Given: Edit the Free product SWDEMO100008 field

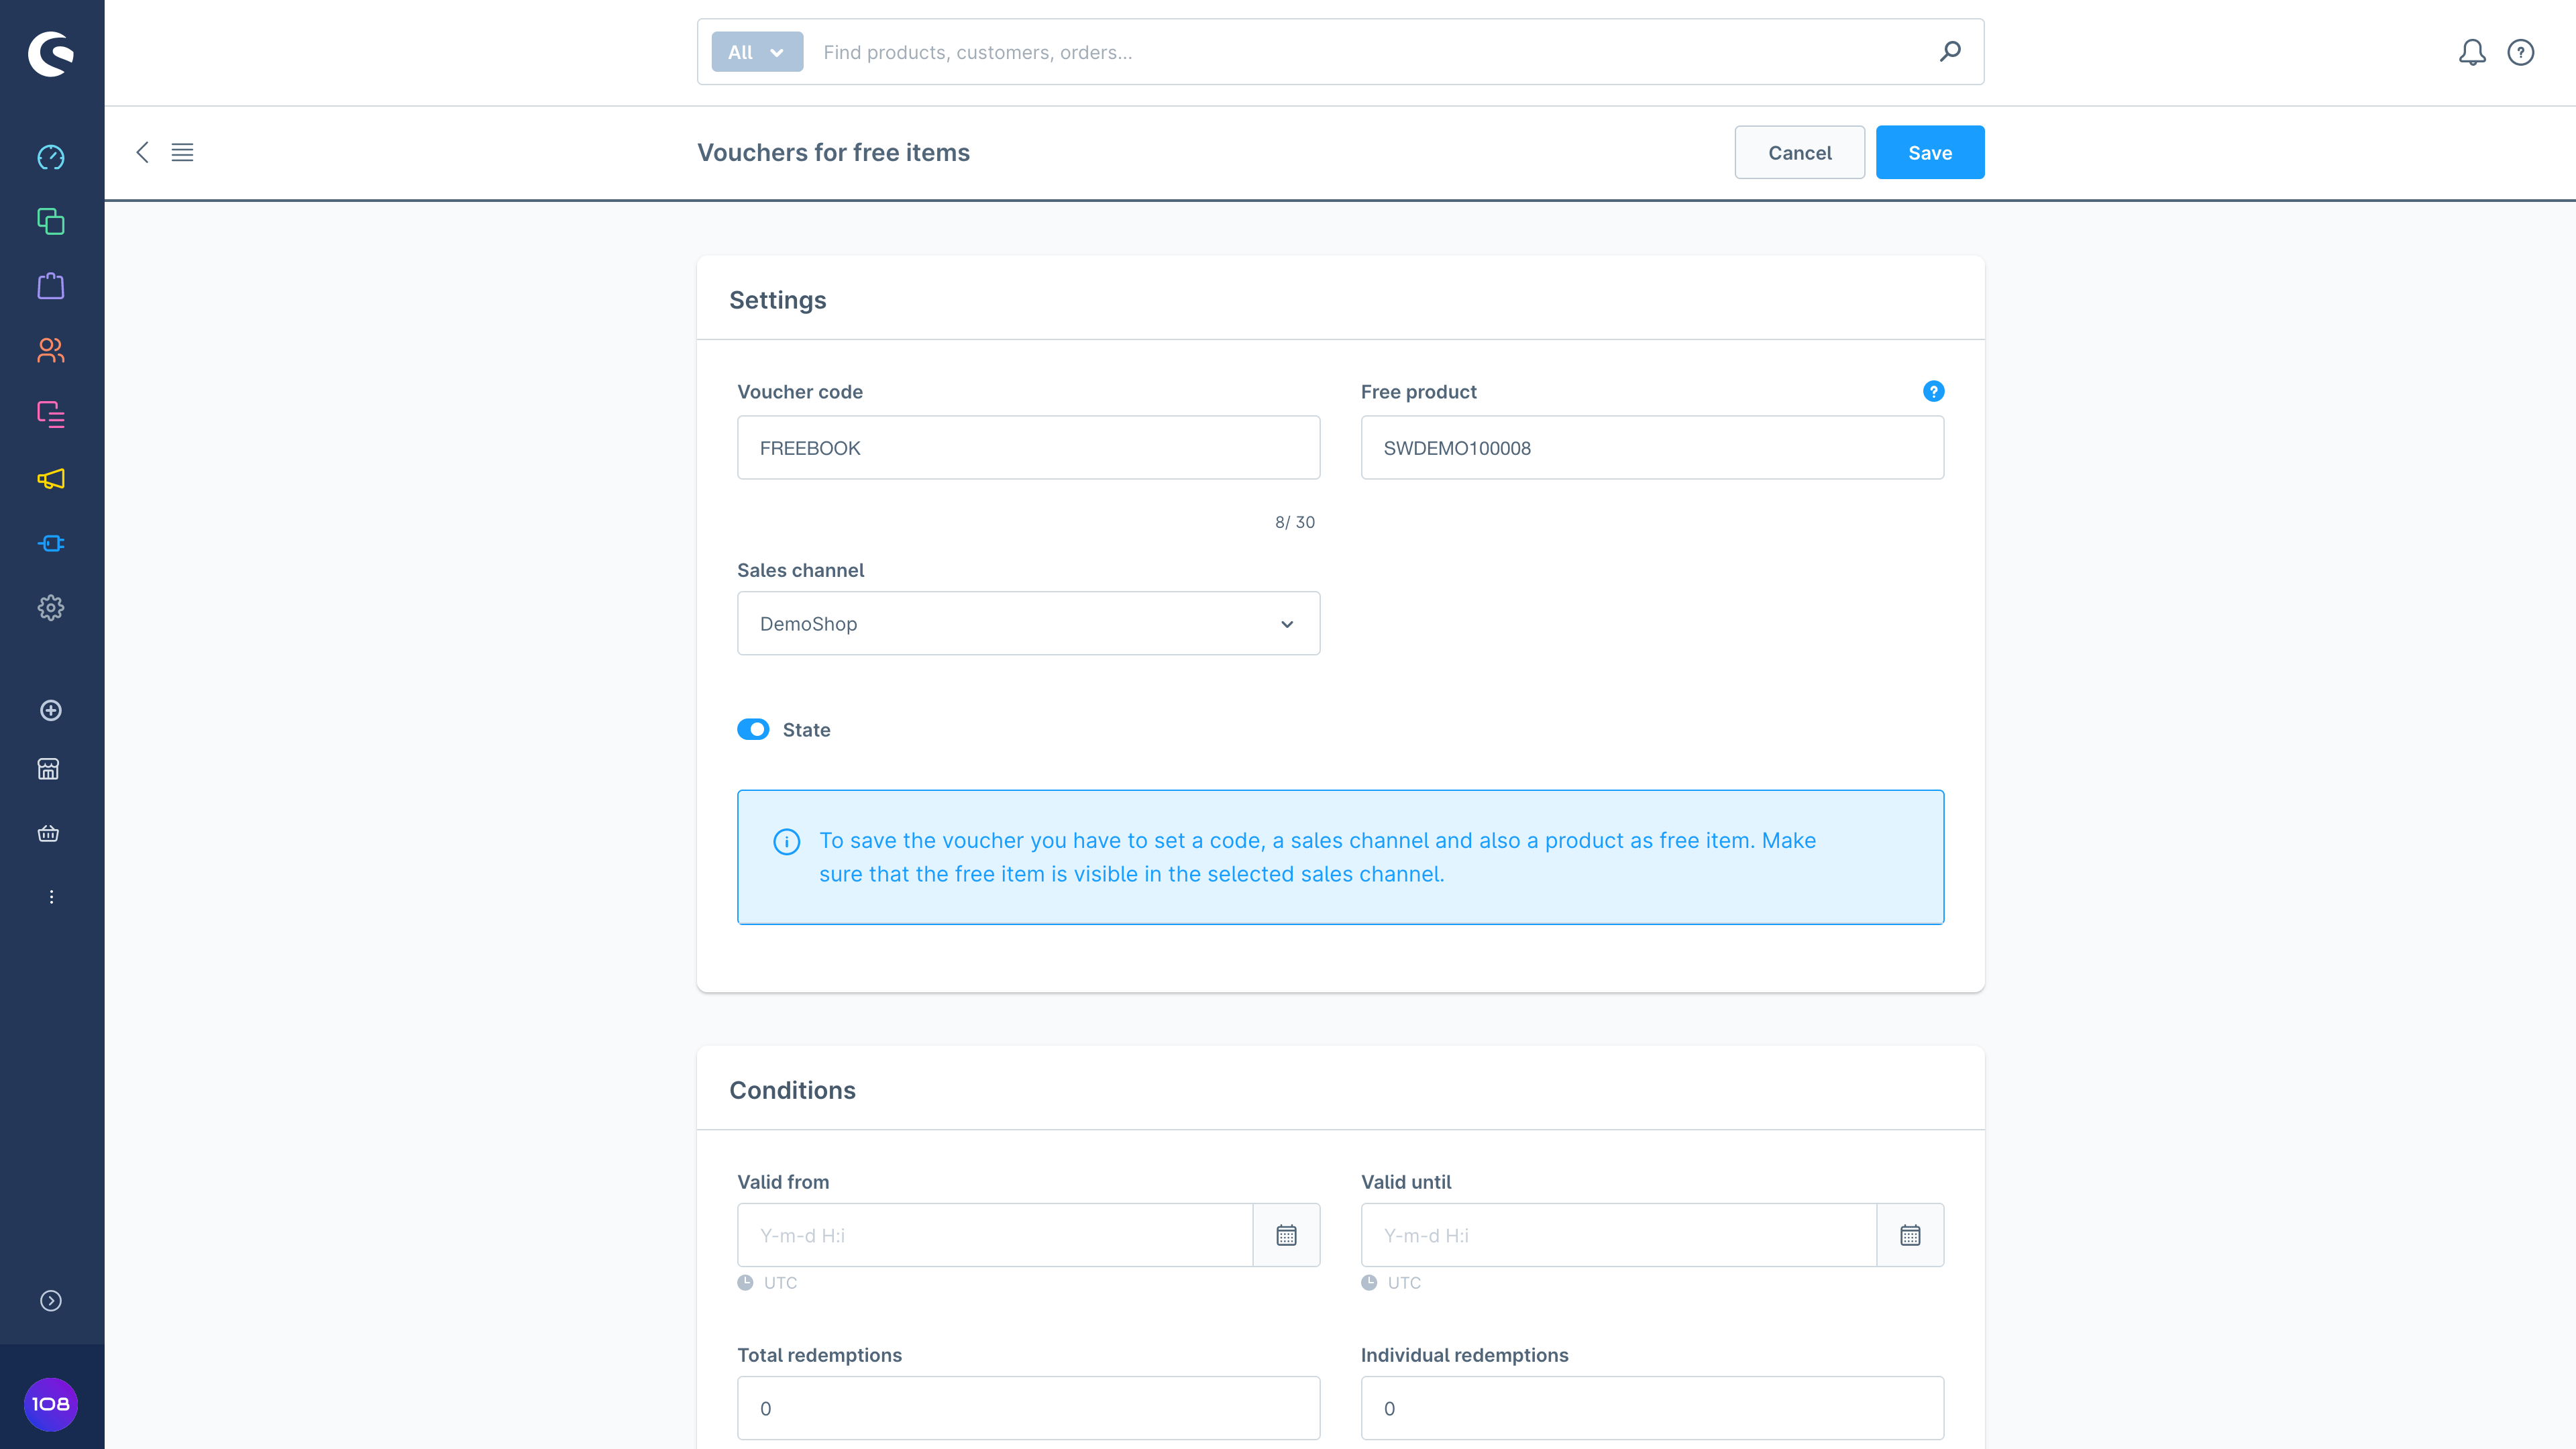Looking at the screenshot, I should pos(1652,447).
